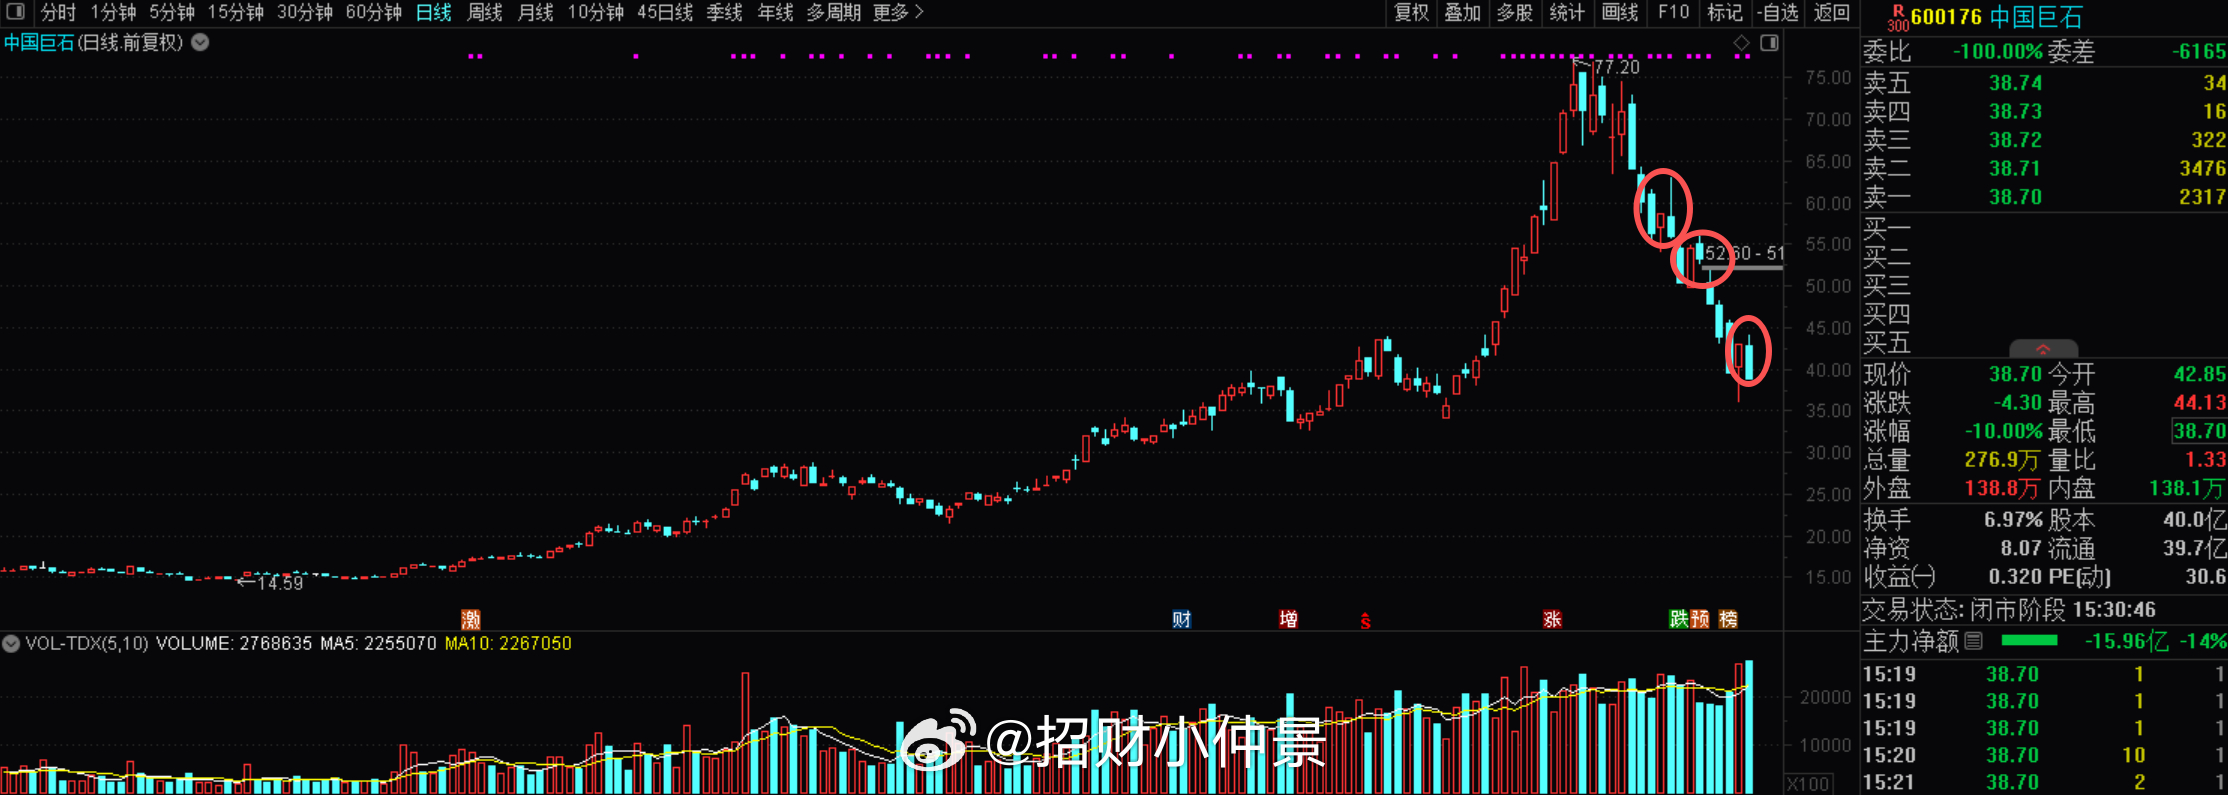
Task: Click the 52.60 price line label
Action: (1728, 254)
